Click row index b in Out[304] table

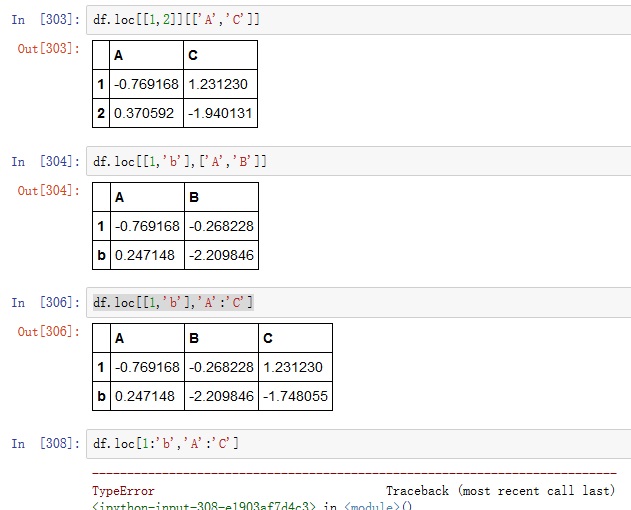[x=101, y=255]
